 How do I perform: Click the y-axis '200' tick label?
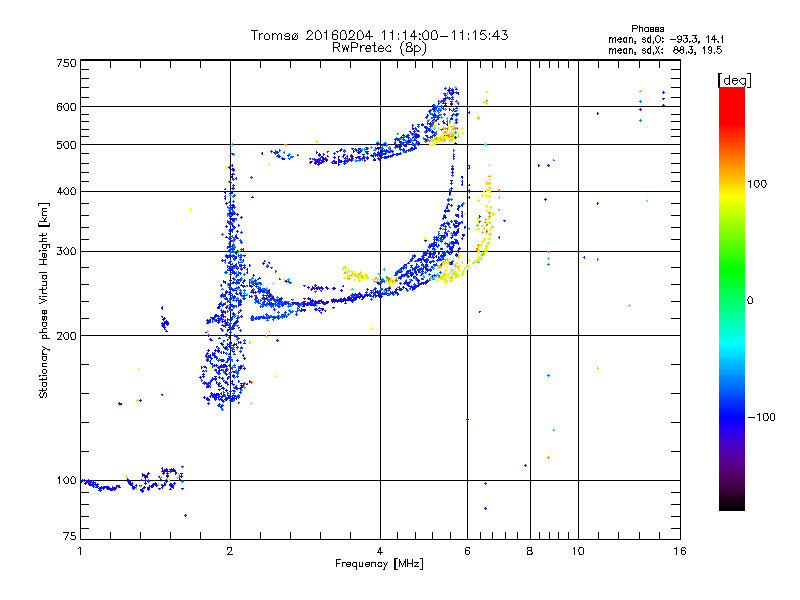[x=66, y=336]
